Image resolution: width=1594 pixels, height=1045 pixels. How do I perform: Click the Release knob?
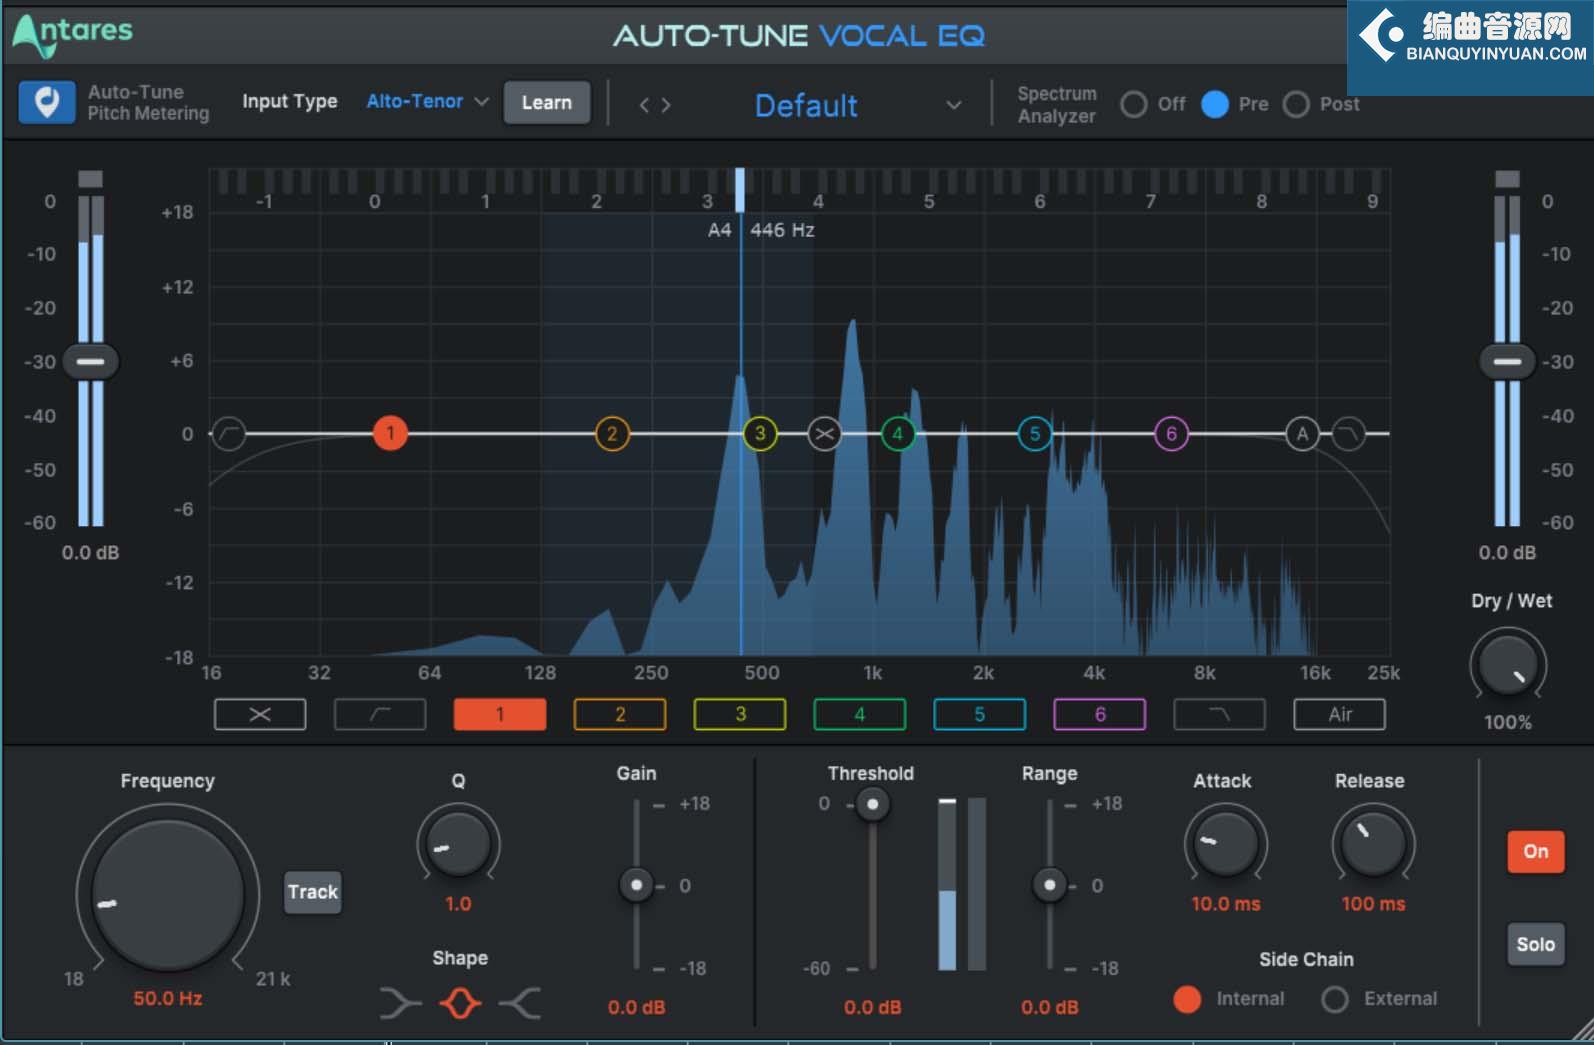click(1373, 845)
